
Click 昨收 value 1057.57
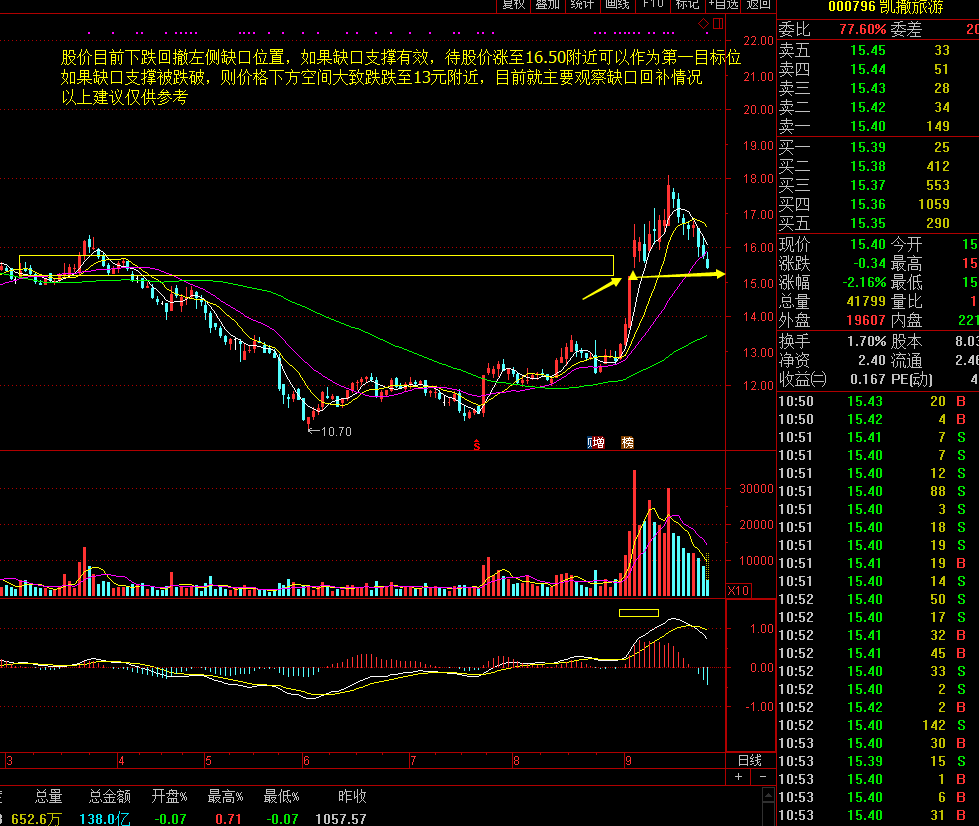[340, 819]
